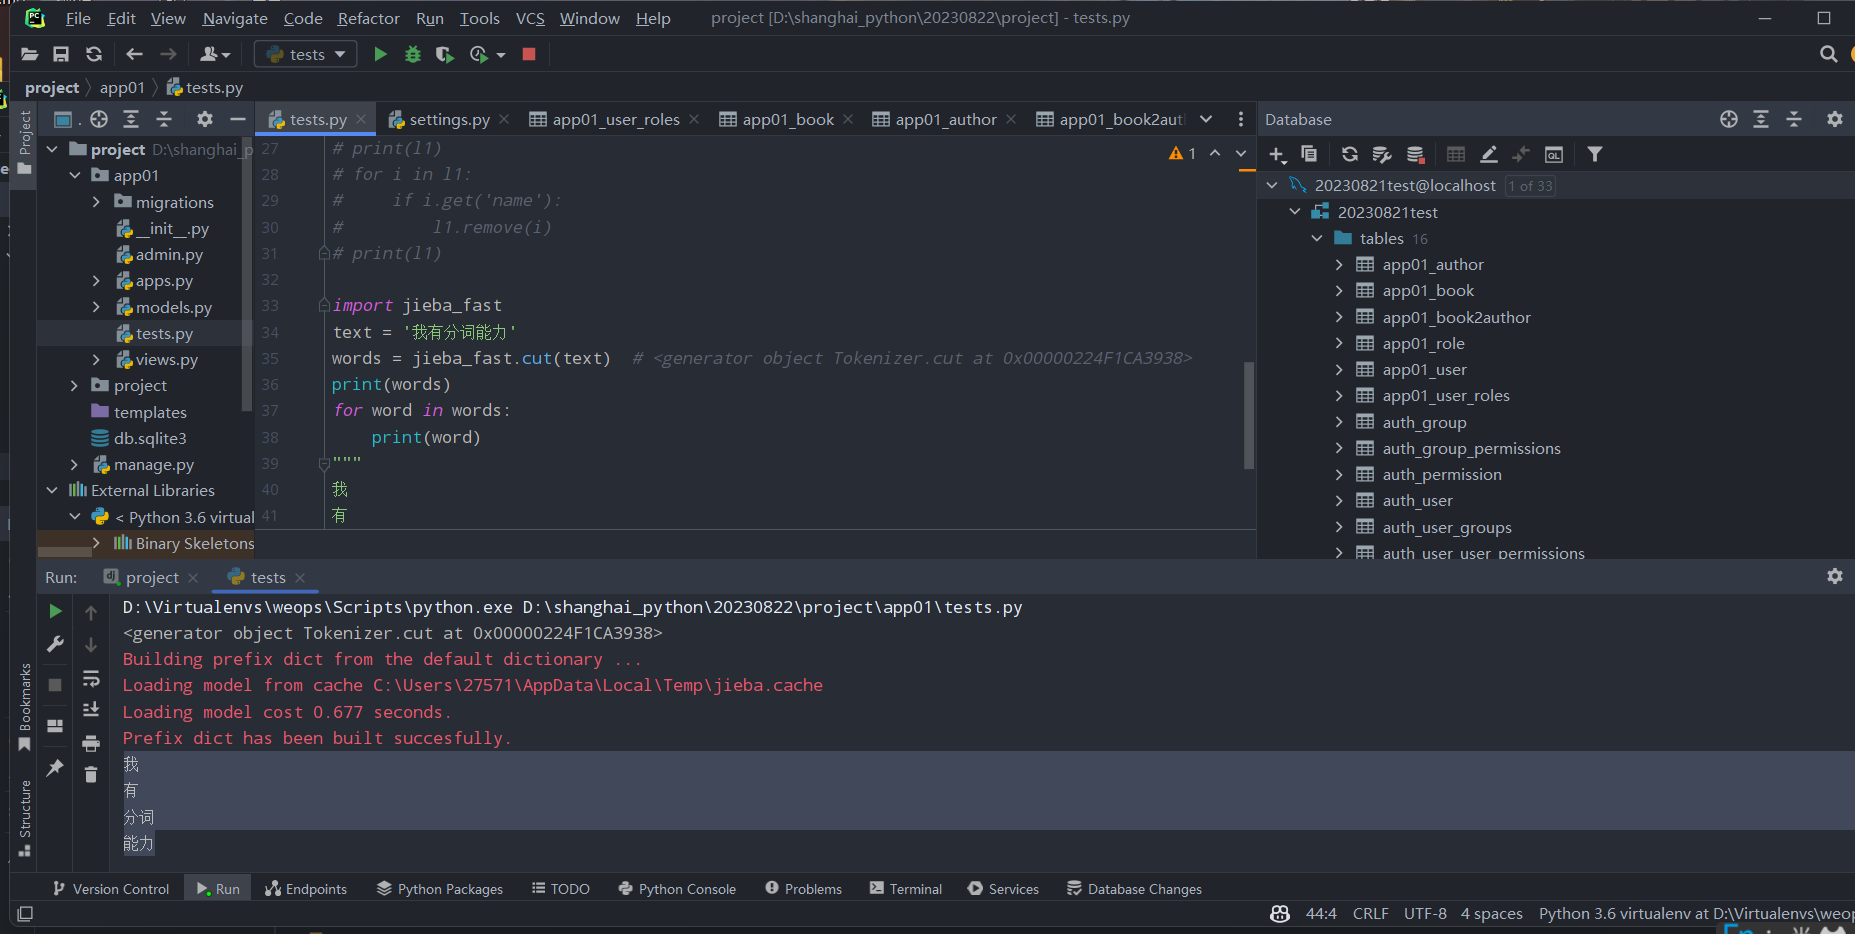This screenshot has width=1855, height=934.
Task: Open Version Control tool window
Action: point(111,889)
